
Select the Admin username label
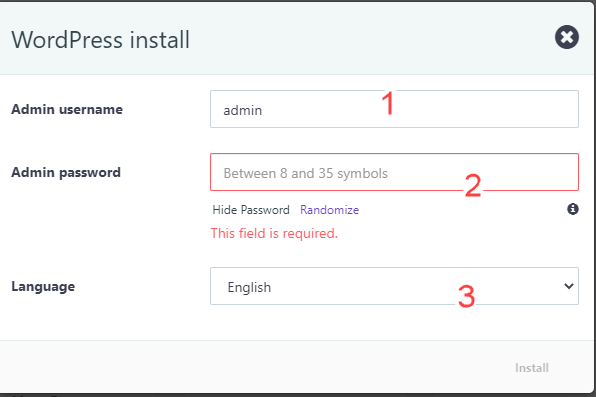pyautogui.click(x=67, y=110)
